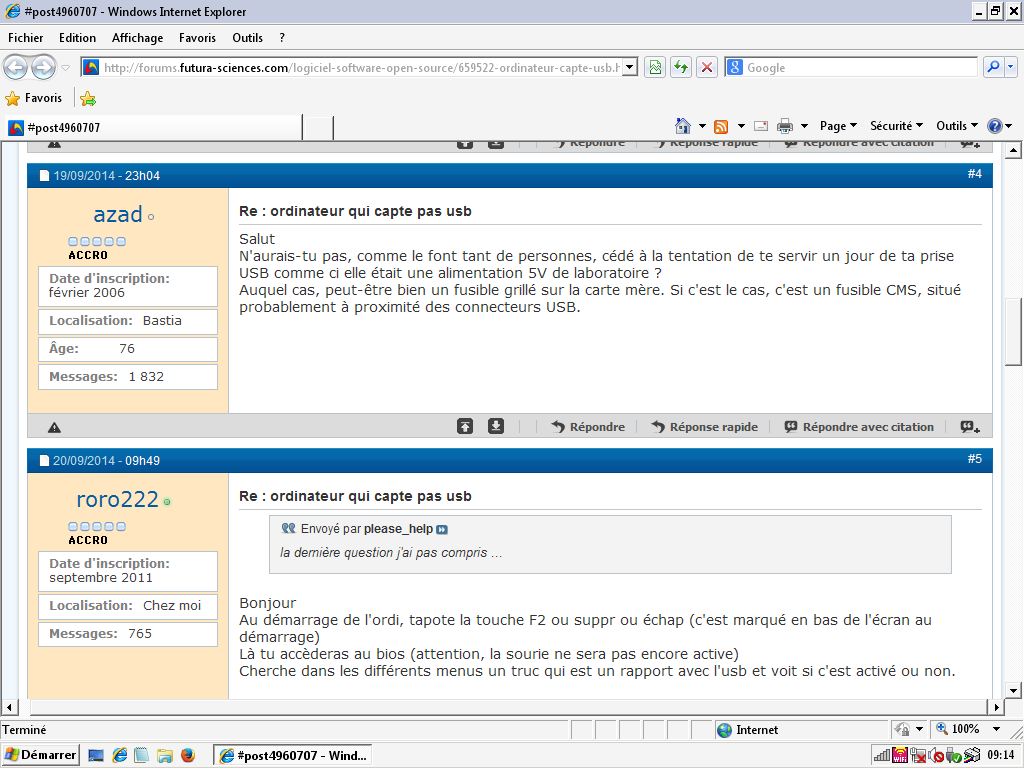Click the post icon beside 20/09/2014 date

(x=44, y=460)
